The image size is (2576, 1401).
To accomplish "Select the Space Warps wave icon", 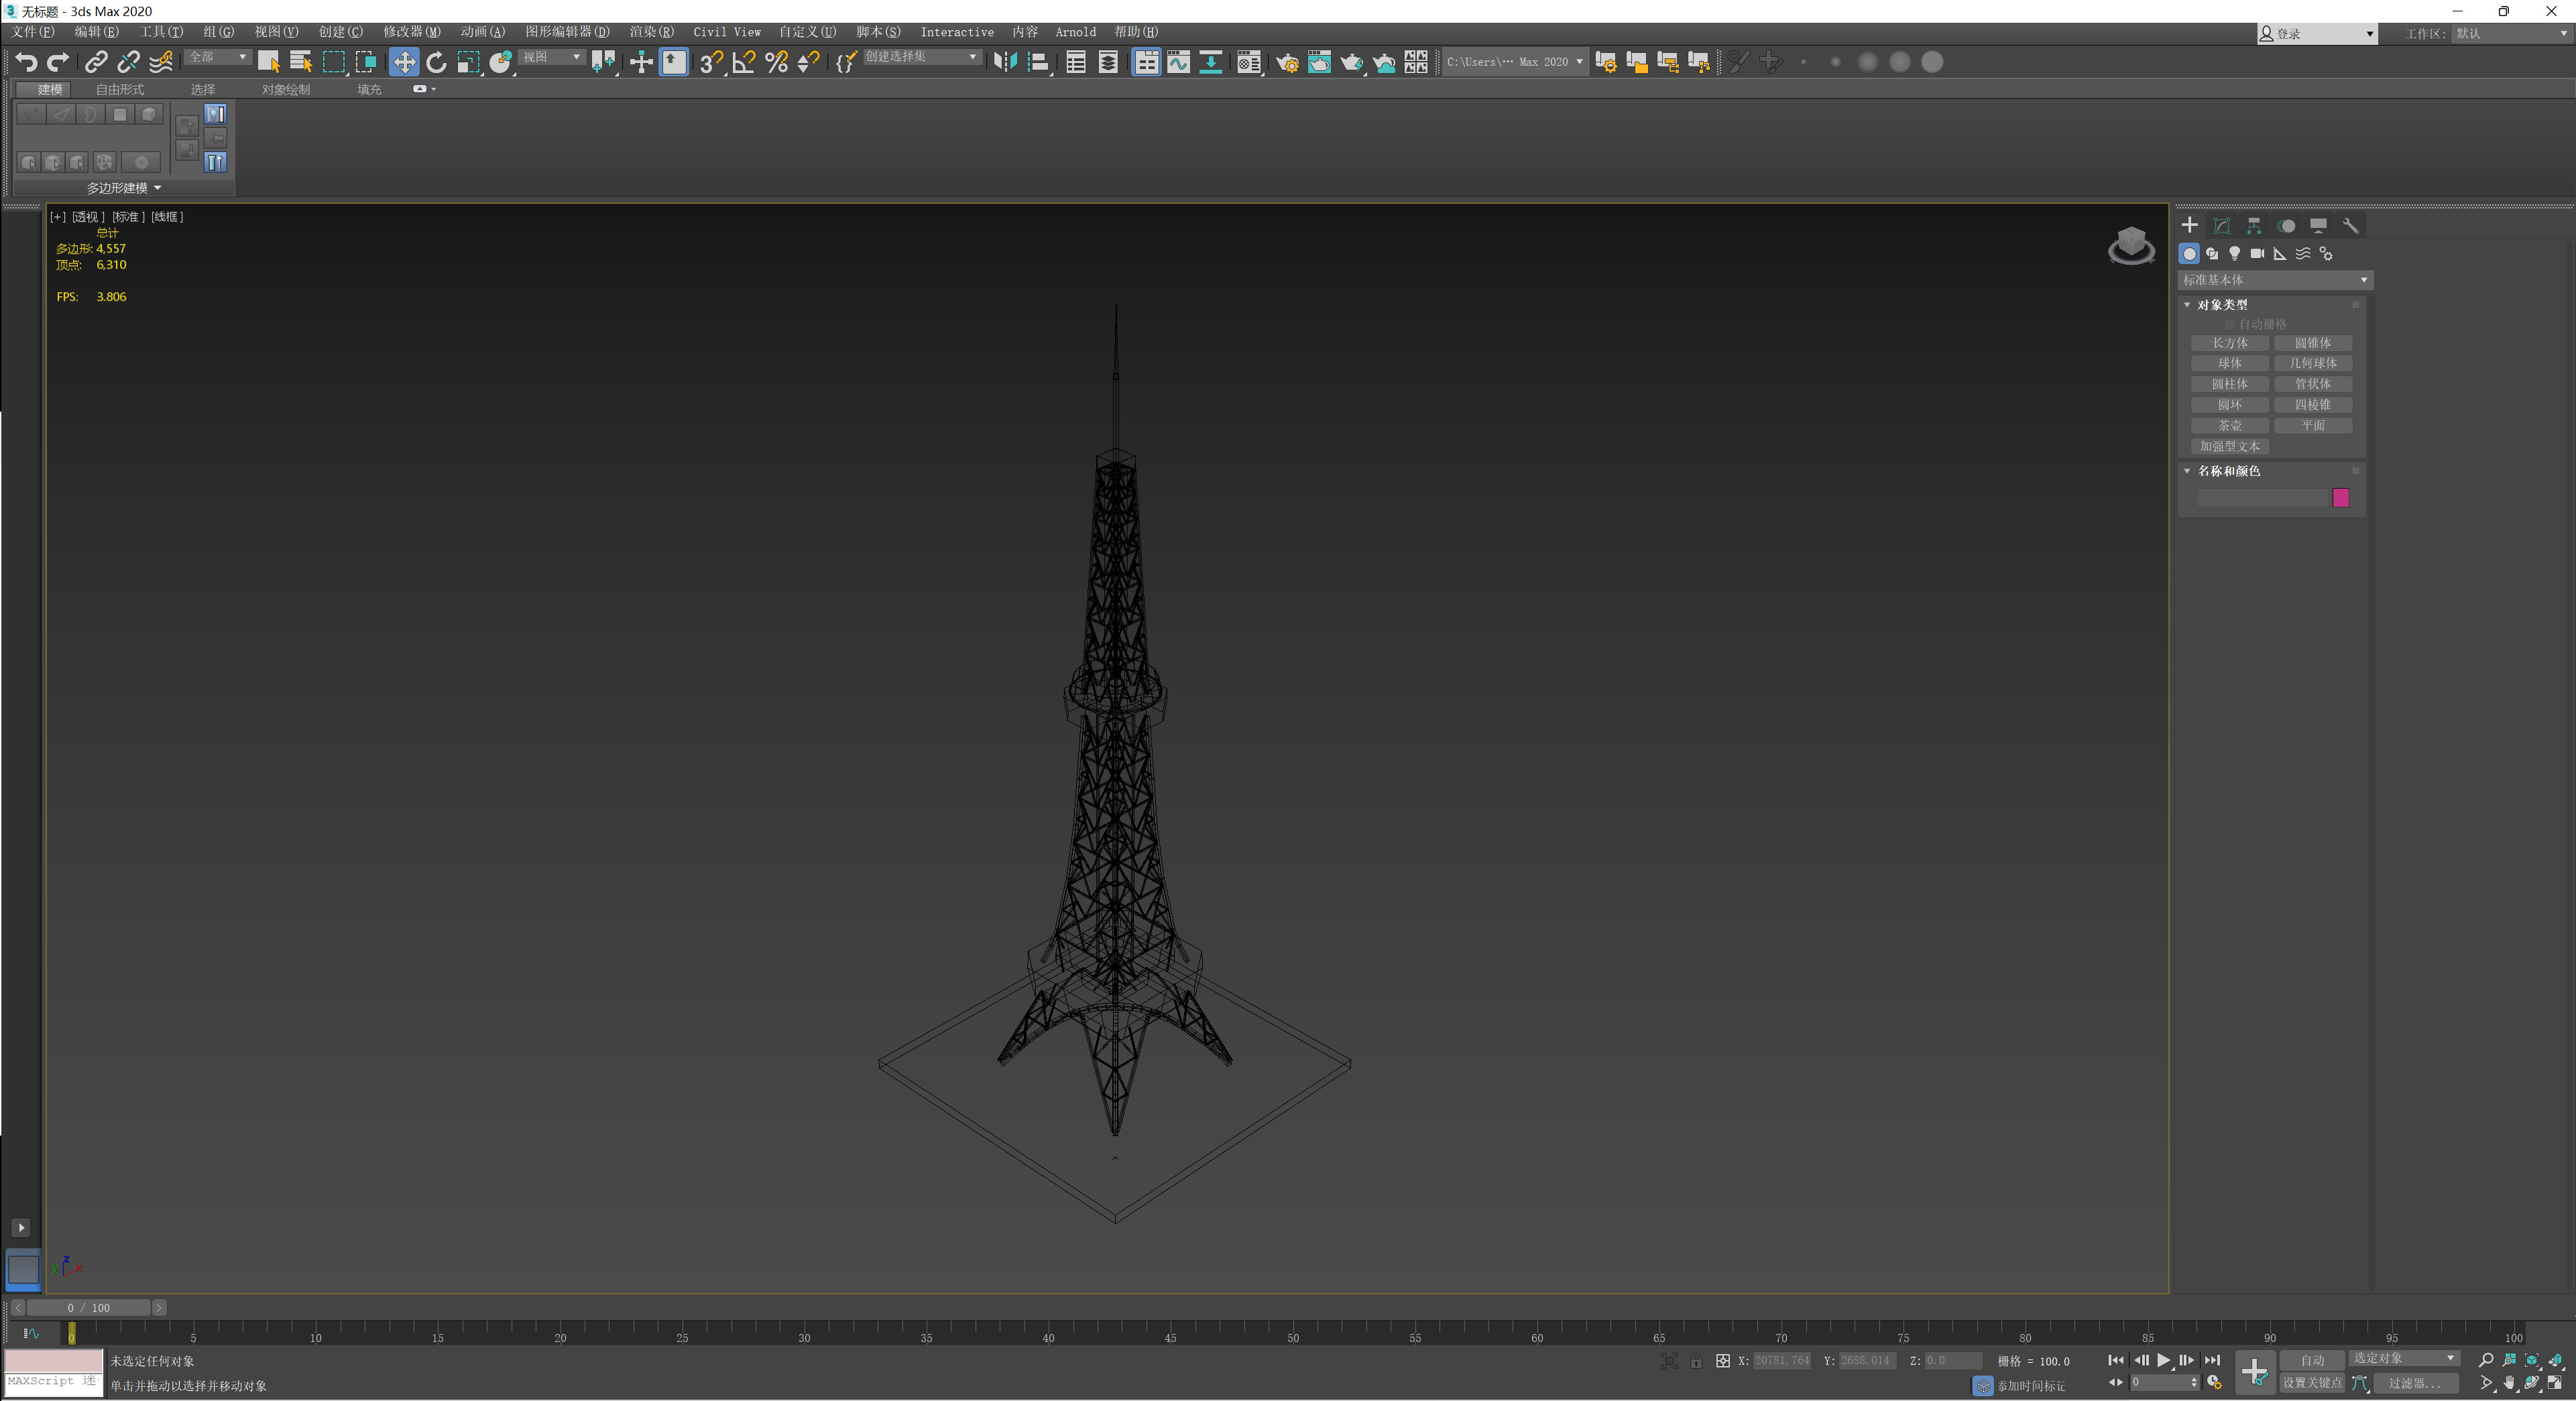I will tap(2303, 254).
